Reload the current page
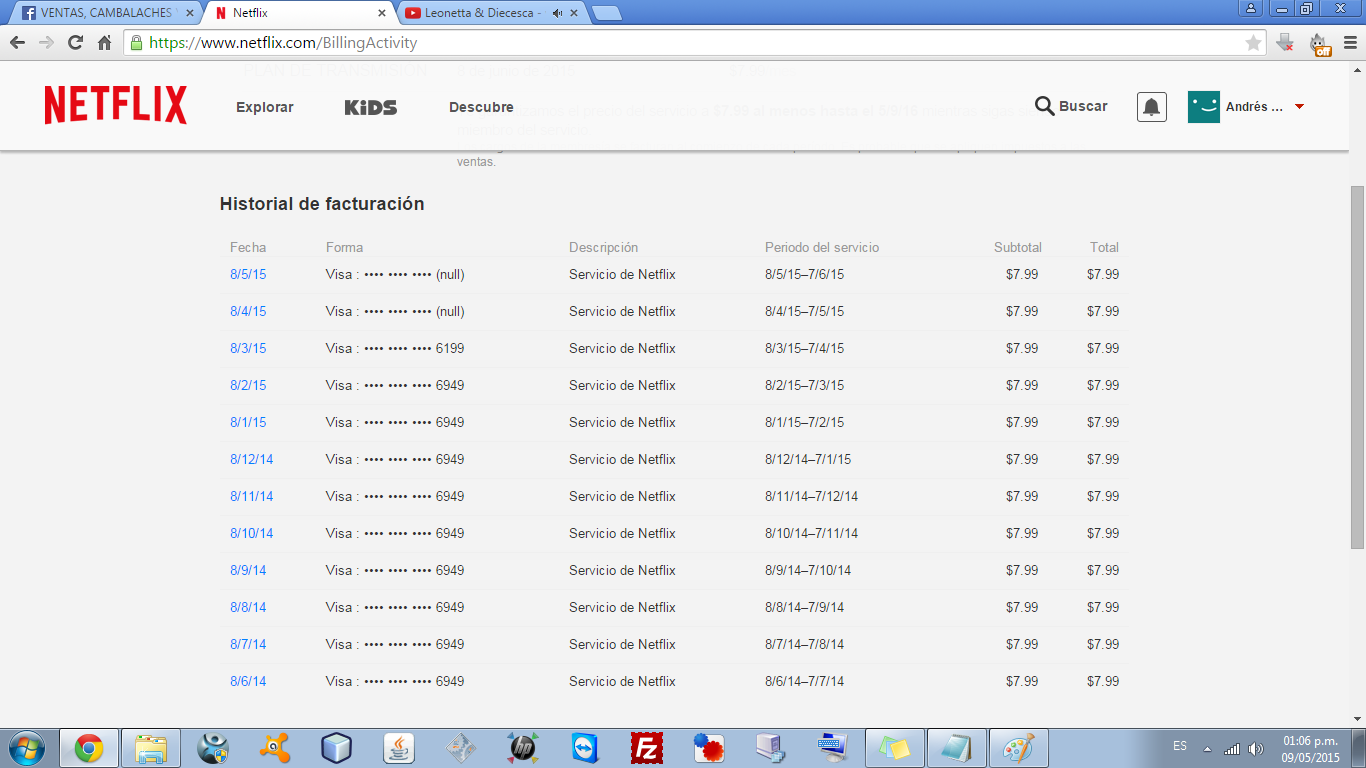Screen dimensions: 1366x768 click(75, 43)
